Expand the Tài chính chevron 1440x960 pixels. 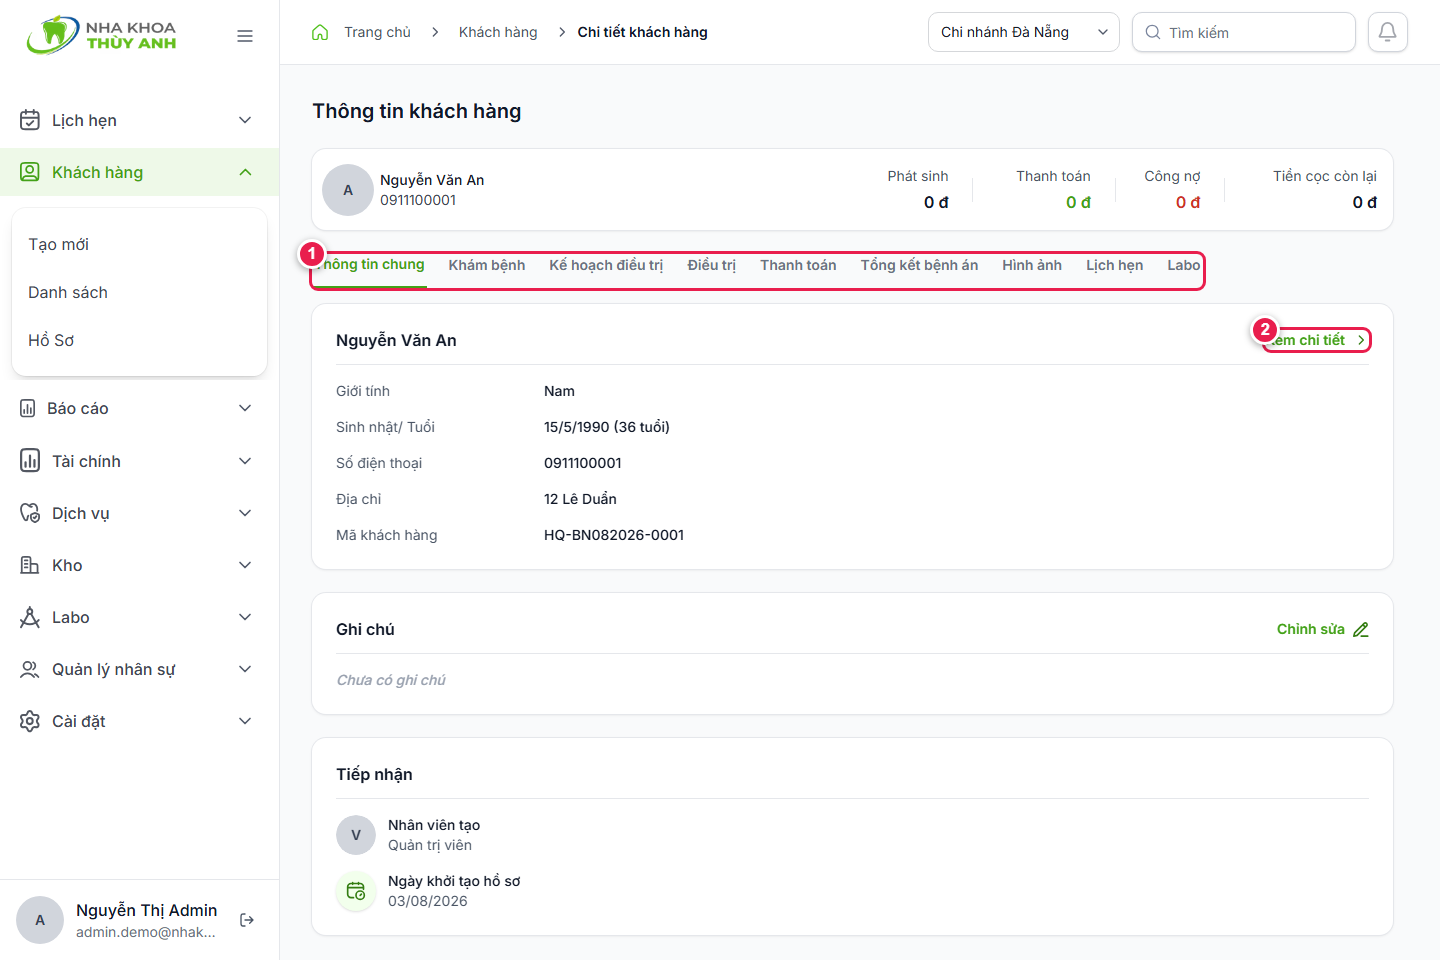(245, 461)
